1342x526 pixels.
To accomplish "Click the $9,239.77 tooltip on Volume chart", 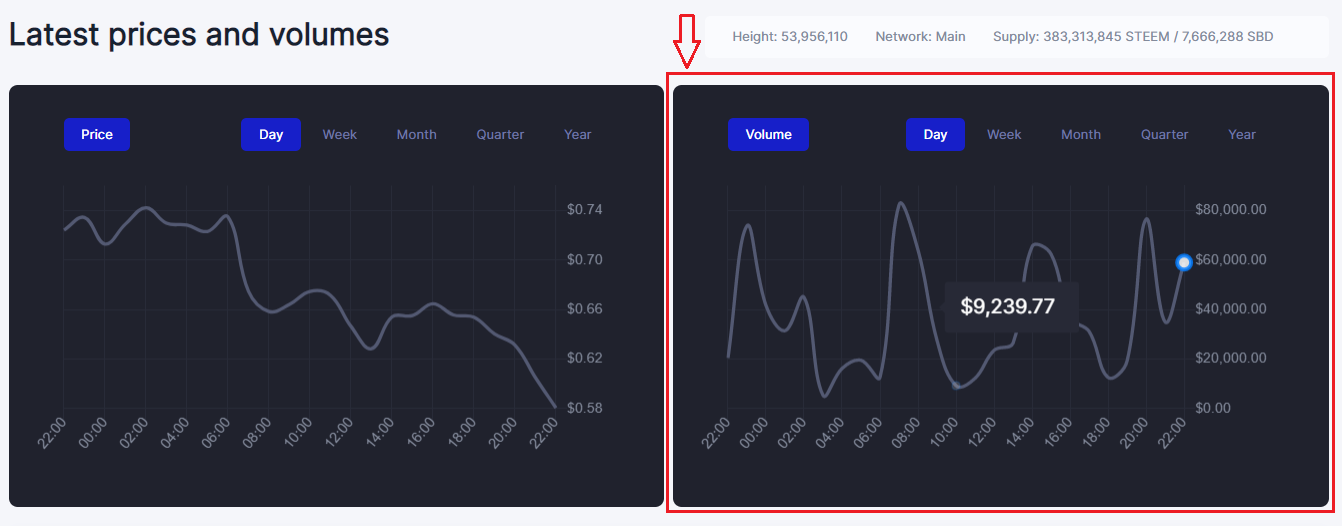I will click(1008, 306).
